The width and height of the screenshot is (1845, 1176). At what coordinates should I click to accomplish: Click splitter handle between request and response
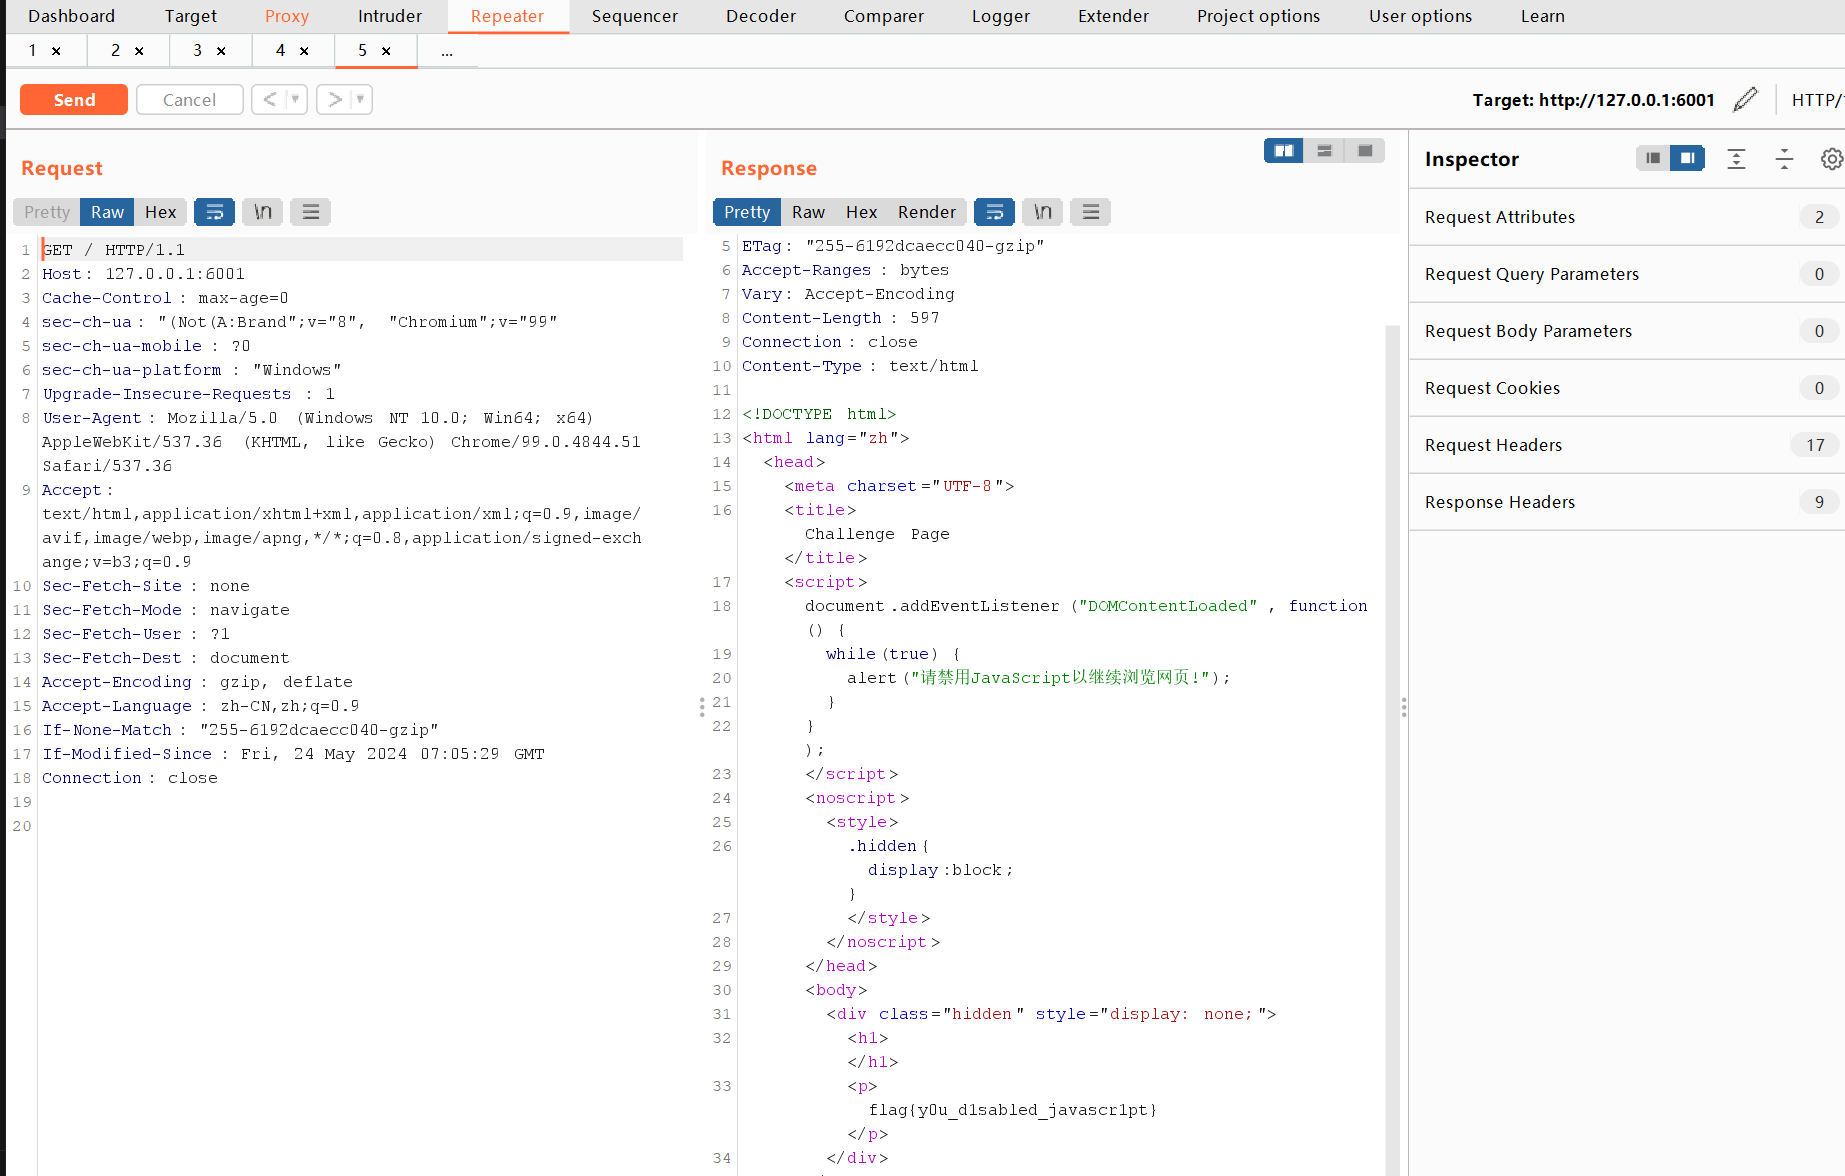702,707
